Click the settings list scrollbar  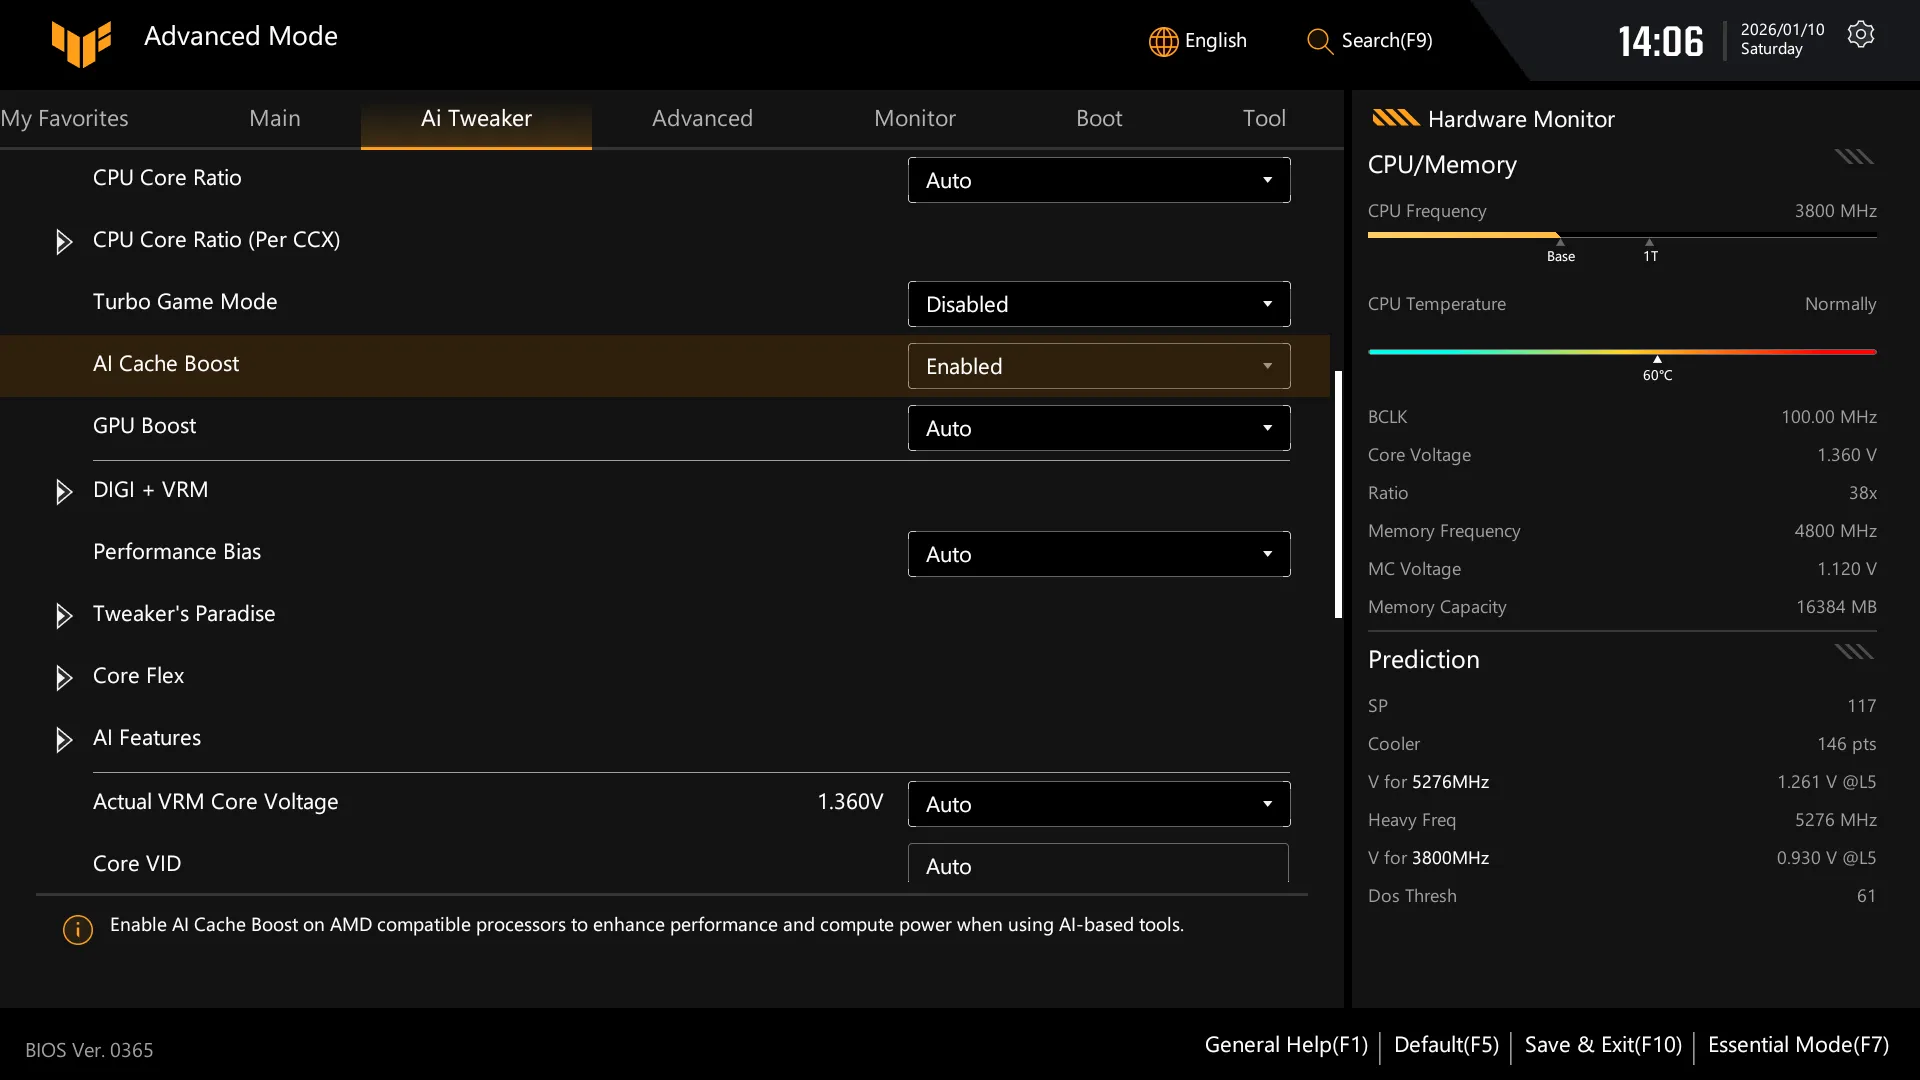(1338, 494)
